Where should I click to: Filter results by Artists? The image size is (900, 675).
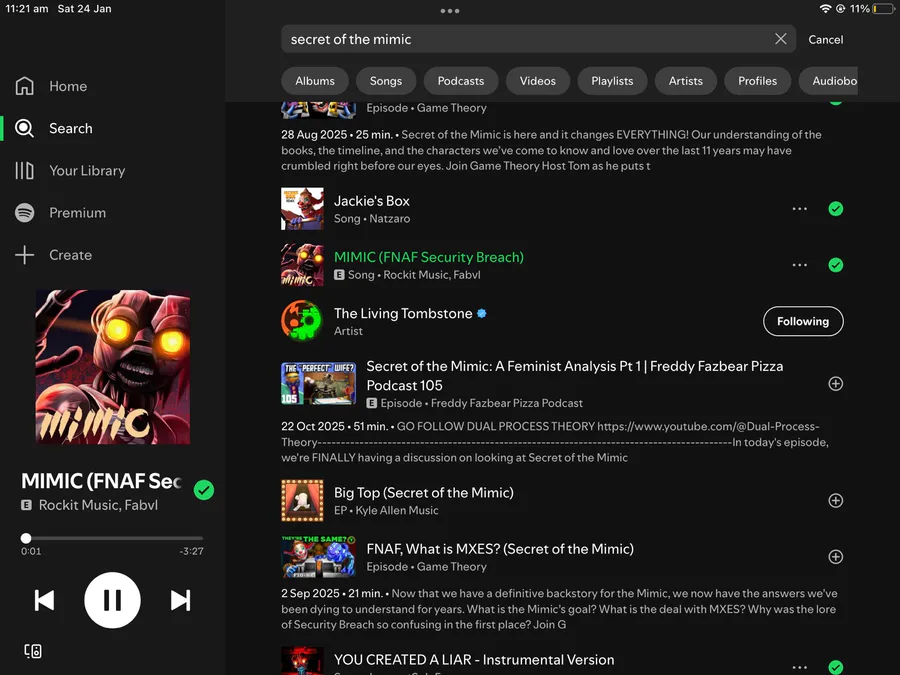point(685,81)
